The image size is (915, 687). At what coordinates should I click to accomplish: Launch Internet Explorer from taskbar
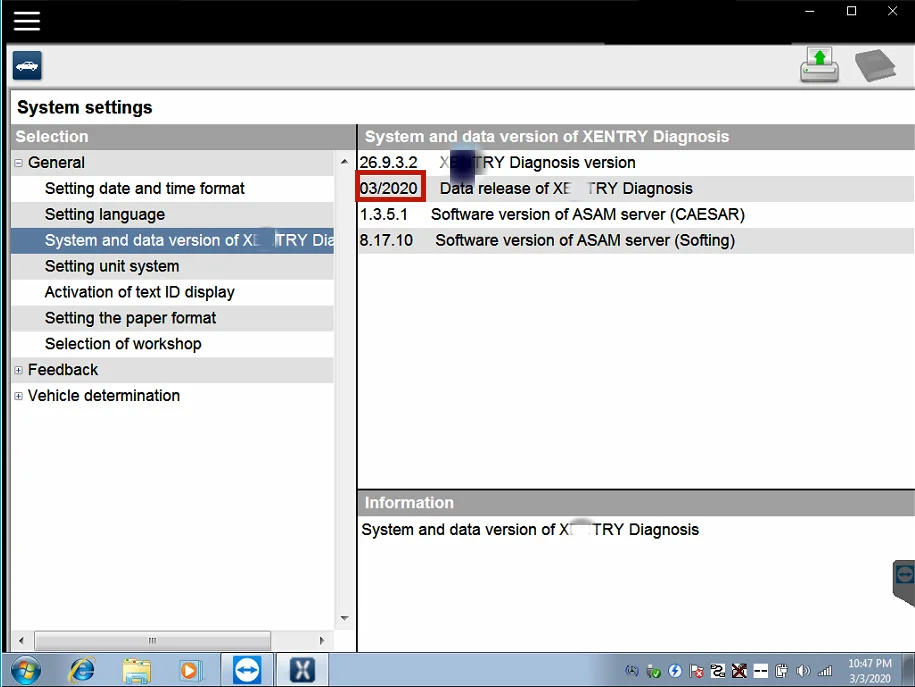(82, 670)
